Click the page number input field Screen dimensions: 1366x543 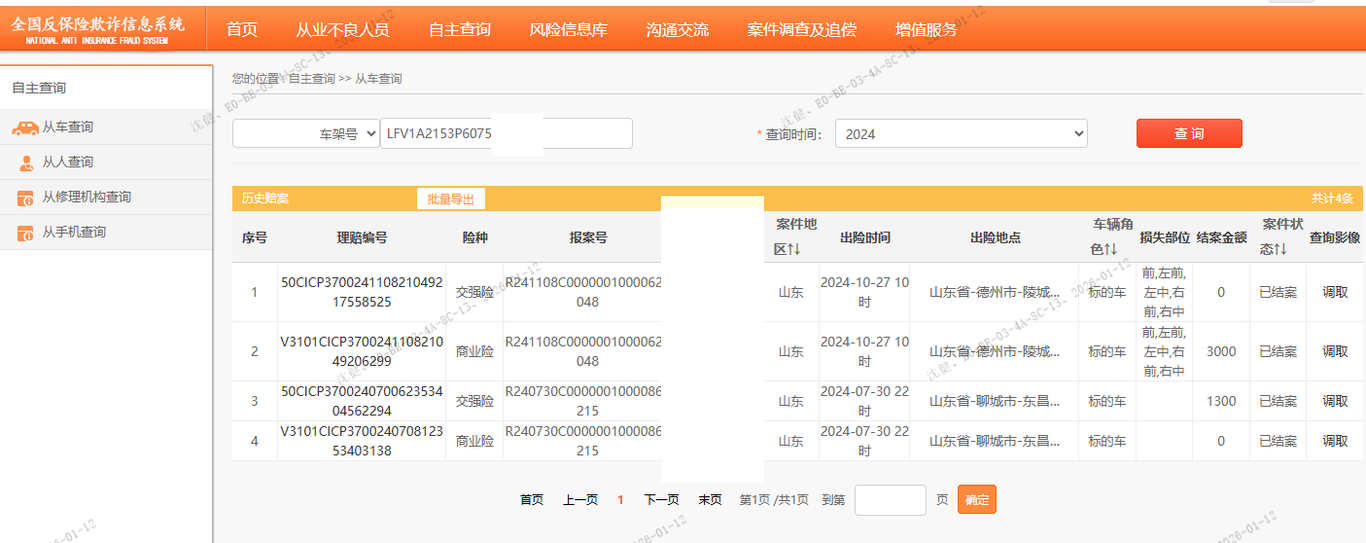889,500
